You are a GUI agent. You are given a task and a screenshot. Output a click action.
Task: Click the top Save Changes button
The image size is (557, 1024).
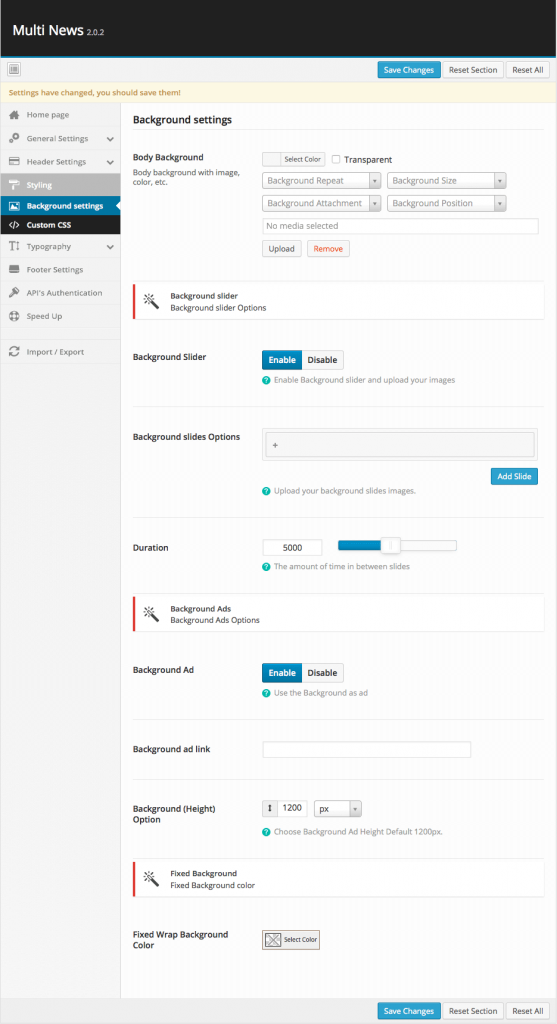click(409, 70)
